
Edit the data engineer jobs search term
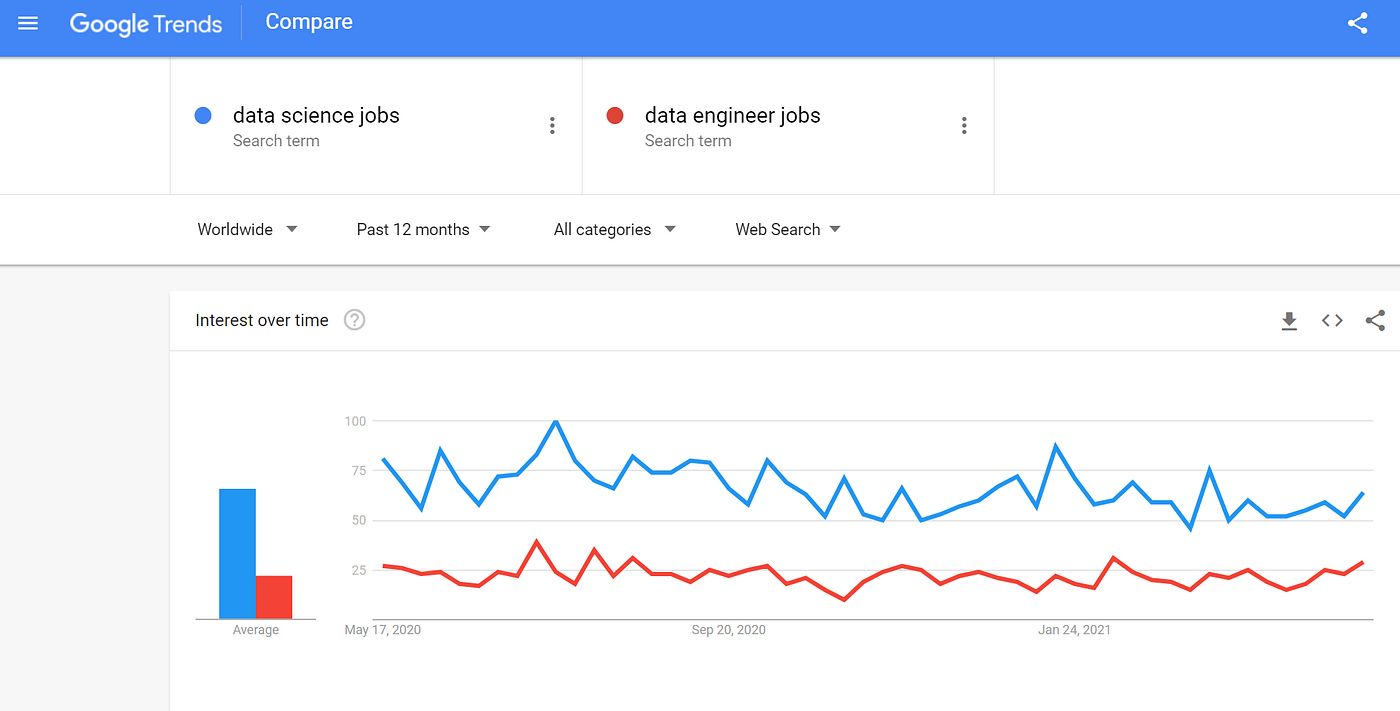coord(733,116)
